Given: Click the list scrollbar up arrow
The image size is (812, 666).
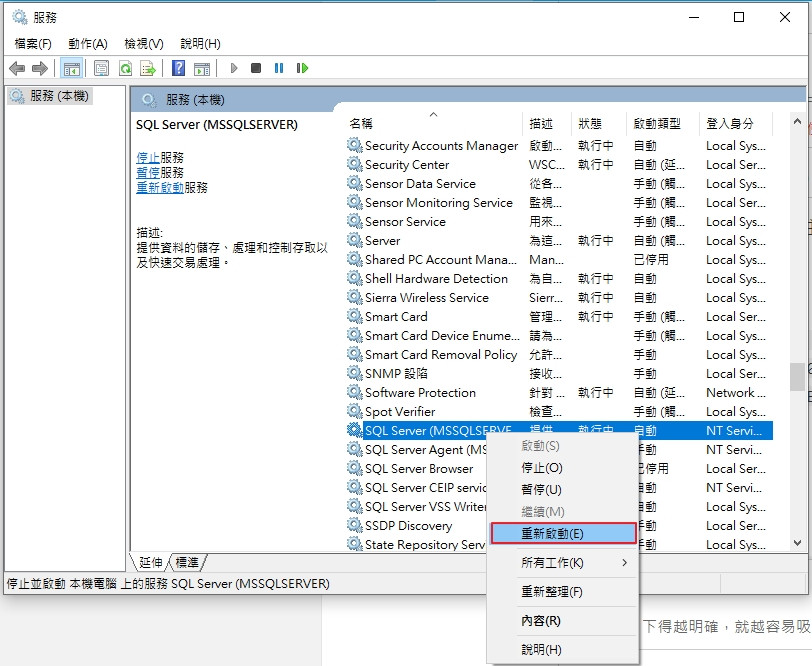Looking at the screenshot, I should [798, 121].
